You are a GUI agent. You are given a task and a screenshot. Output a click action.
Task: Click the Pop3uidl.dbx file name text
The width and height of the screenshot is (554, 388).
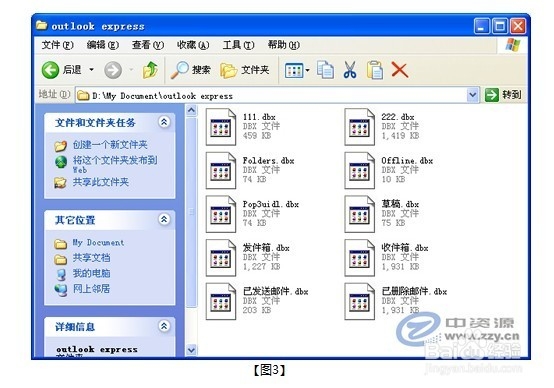(x=271, y=204)
